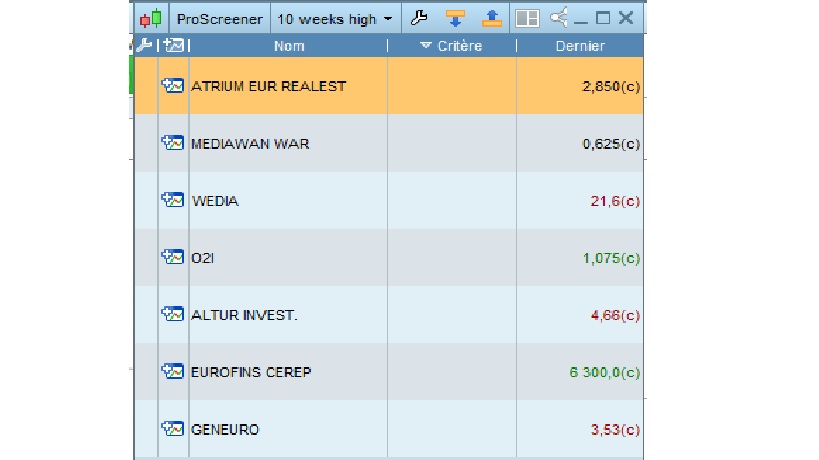Click the 0,625(c) last price value
819x460 pixels.
[x=611, y=144]
